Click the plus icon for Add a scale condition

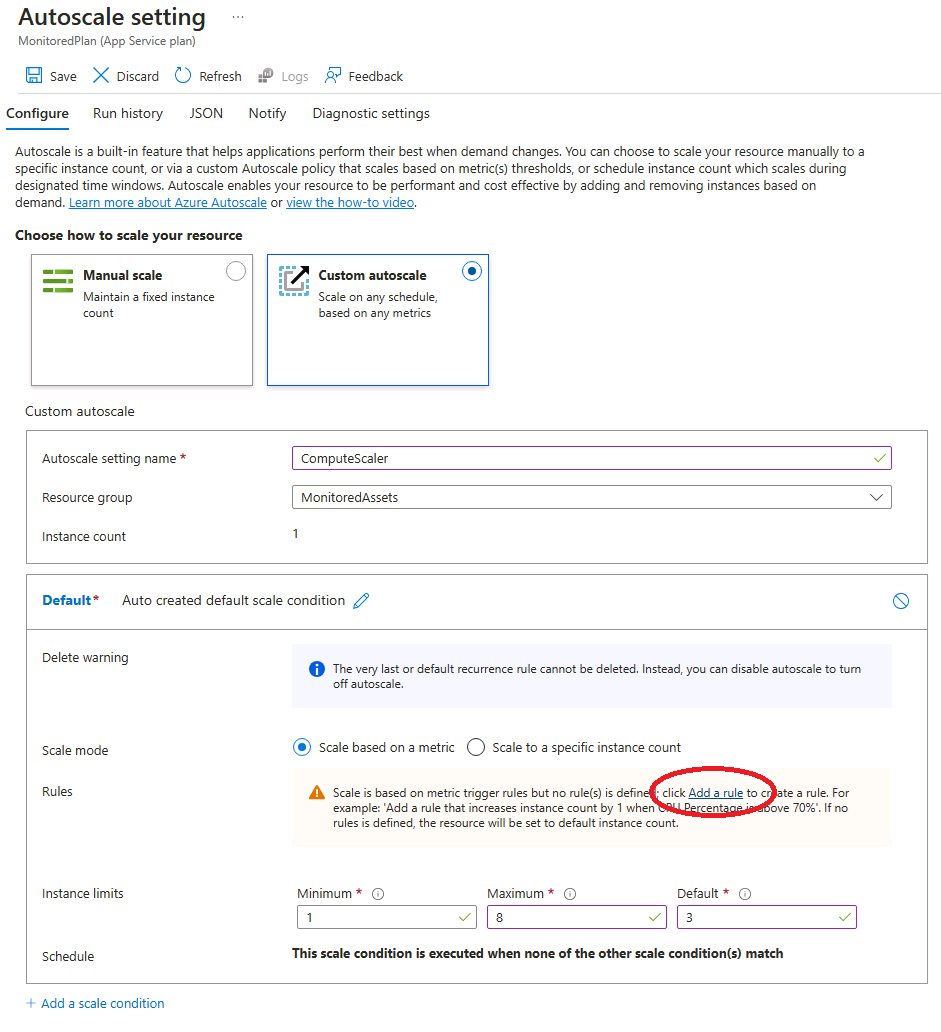(x=31, y=1003)
